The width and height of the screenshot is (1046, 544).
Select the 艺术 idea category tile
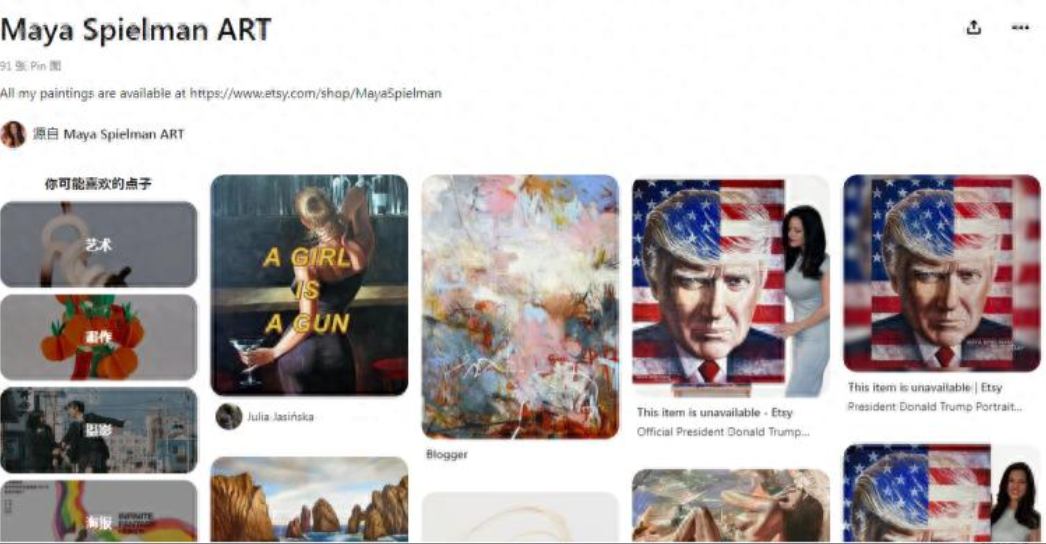point(99,245)
